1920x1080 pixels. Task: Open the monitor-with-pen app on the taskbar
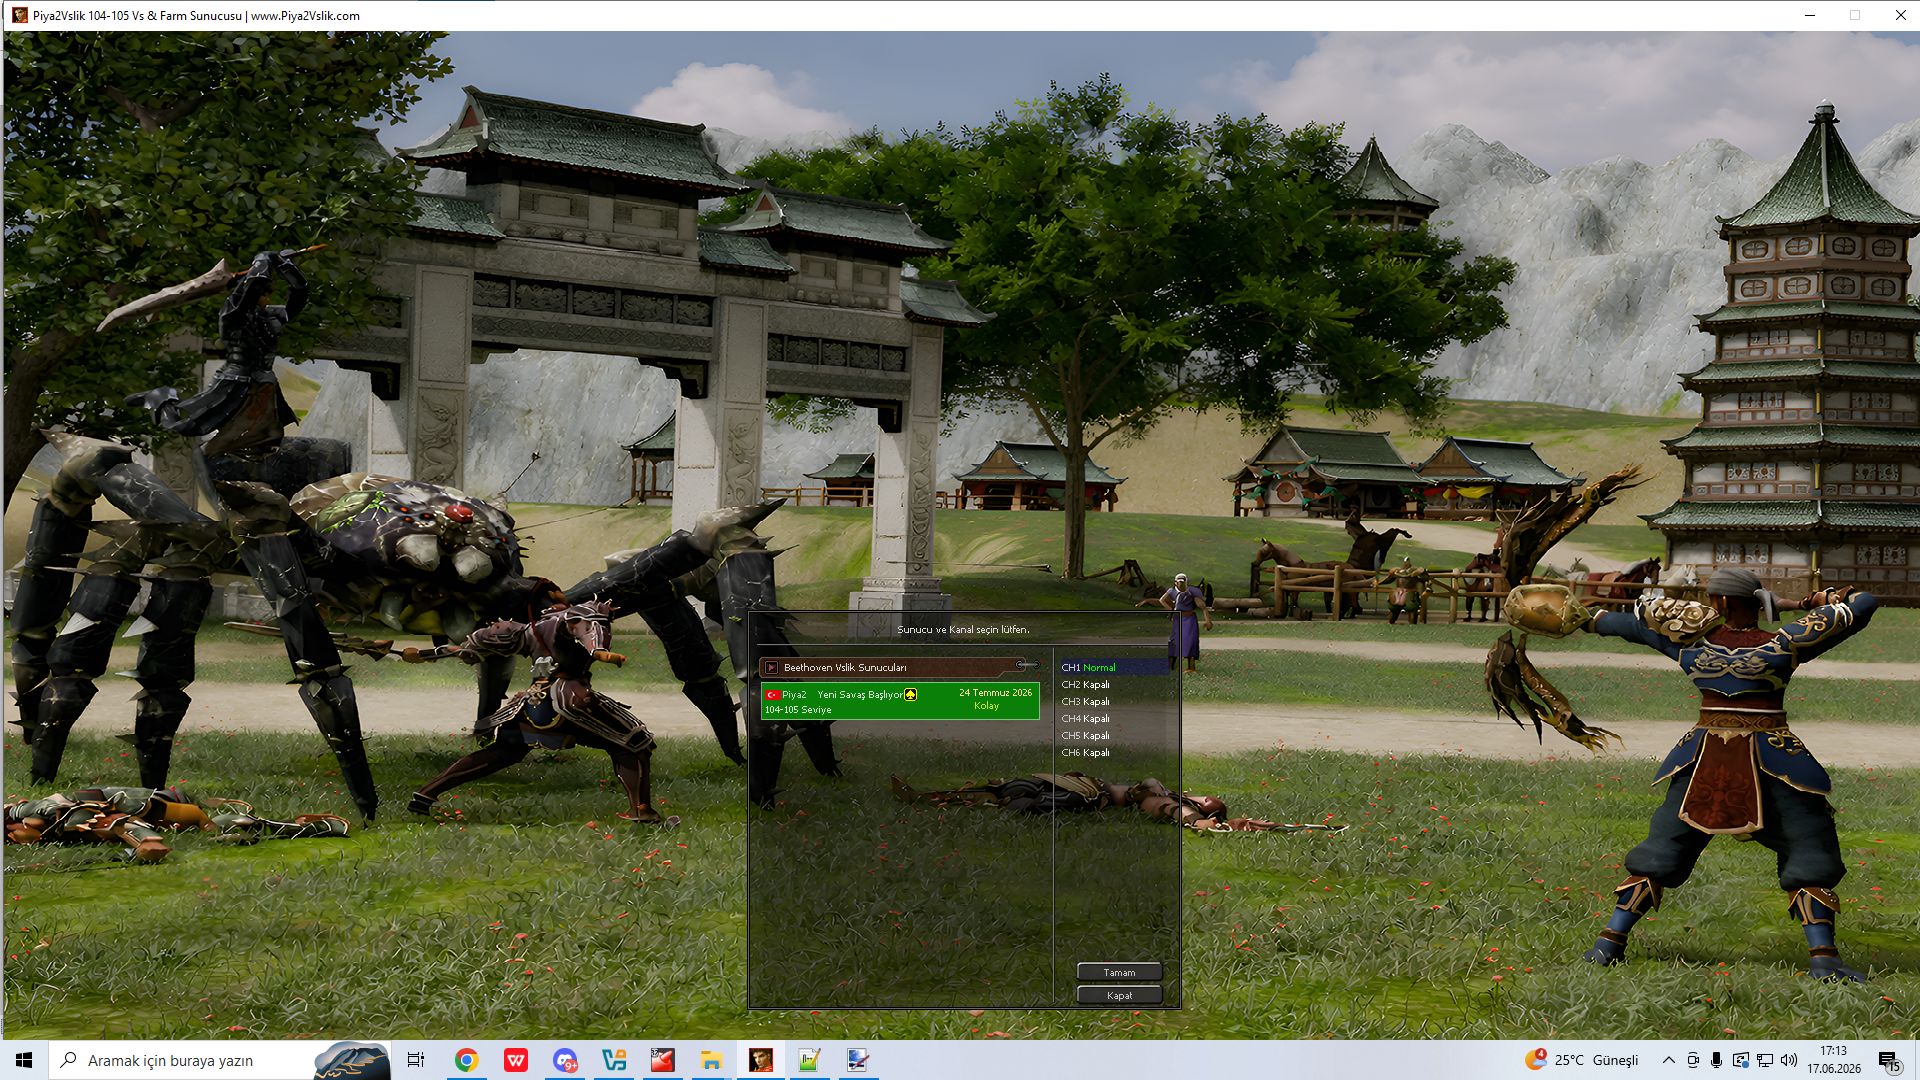[858, 1060]
